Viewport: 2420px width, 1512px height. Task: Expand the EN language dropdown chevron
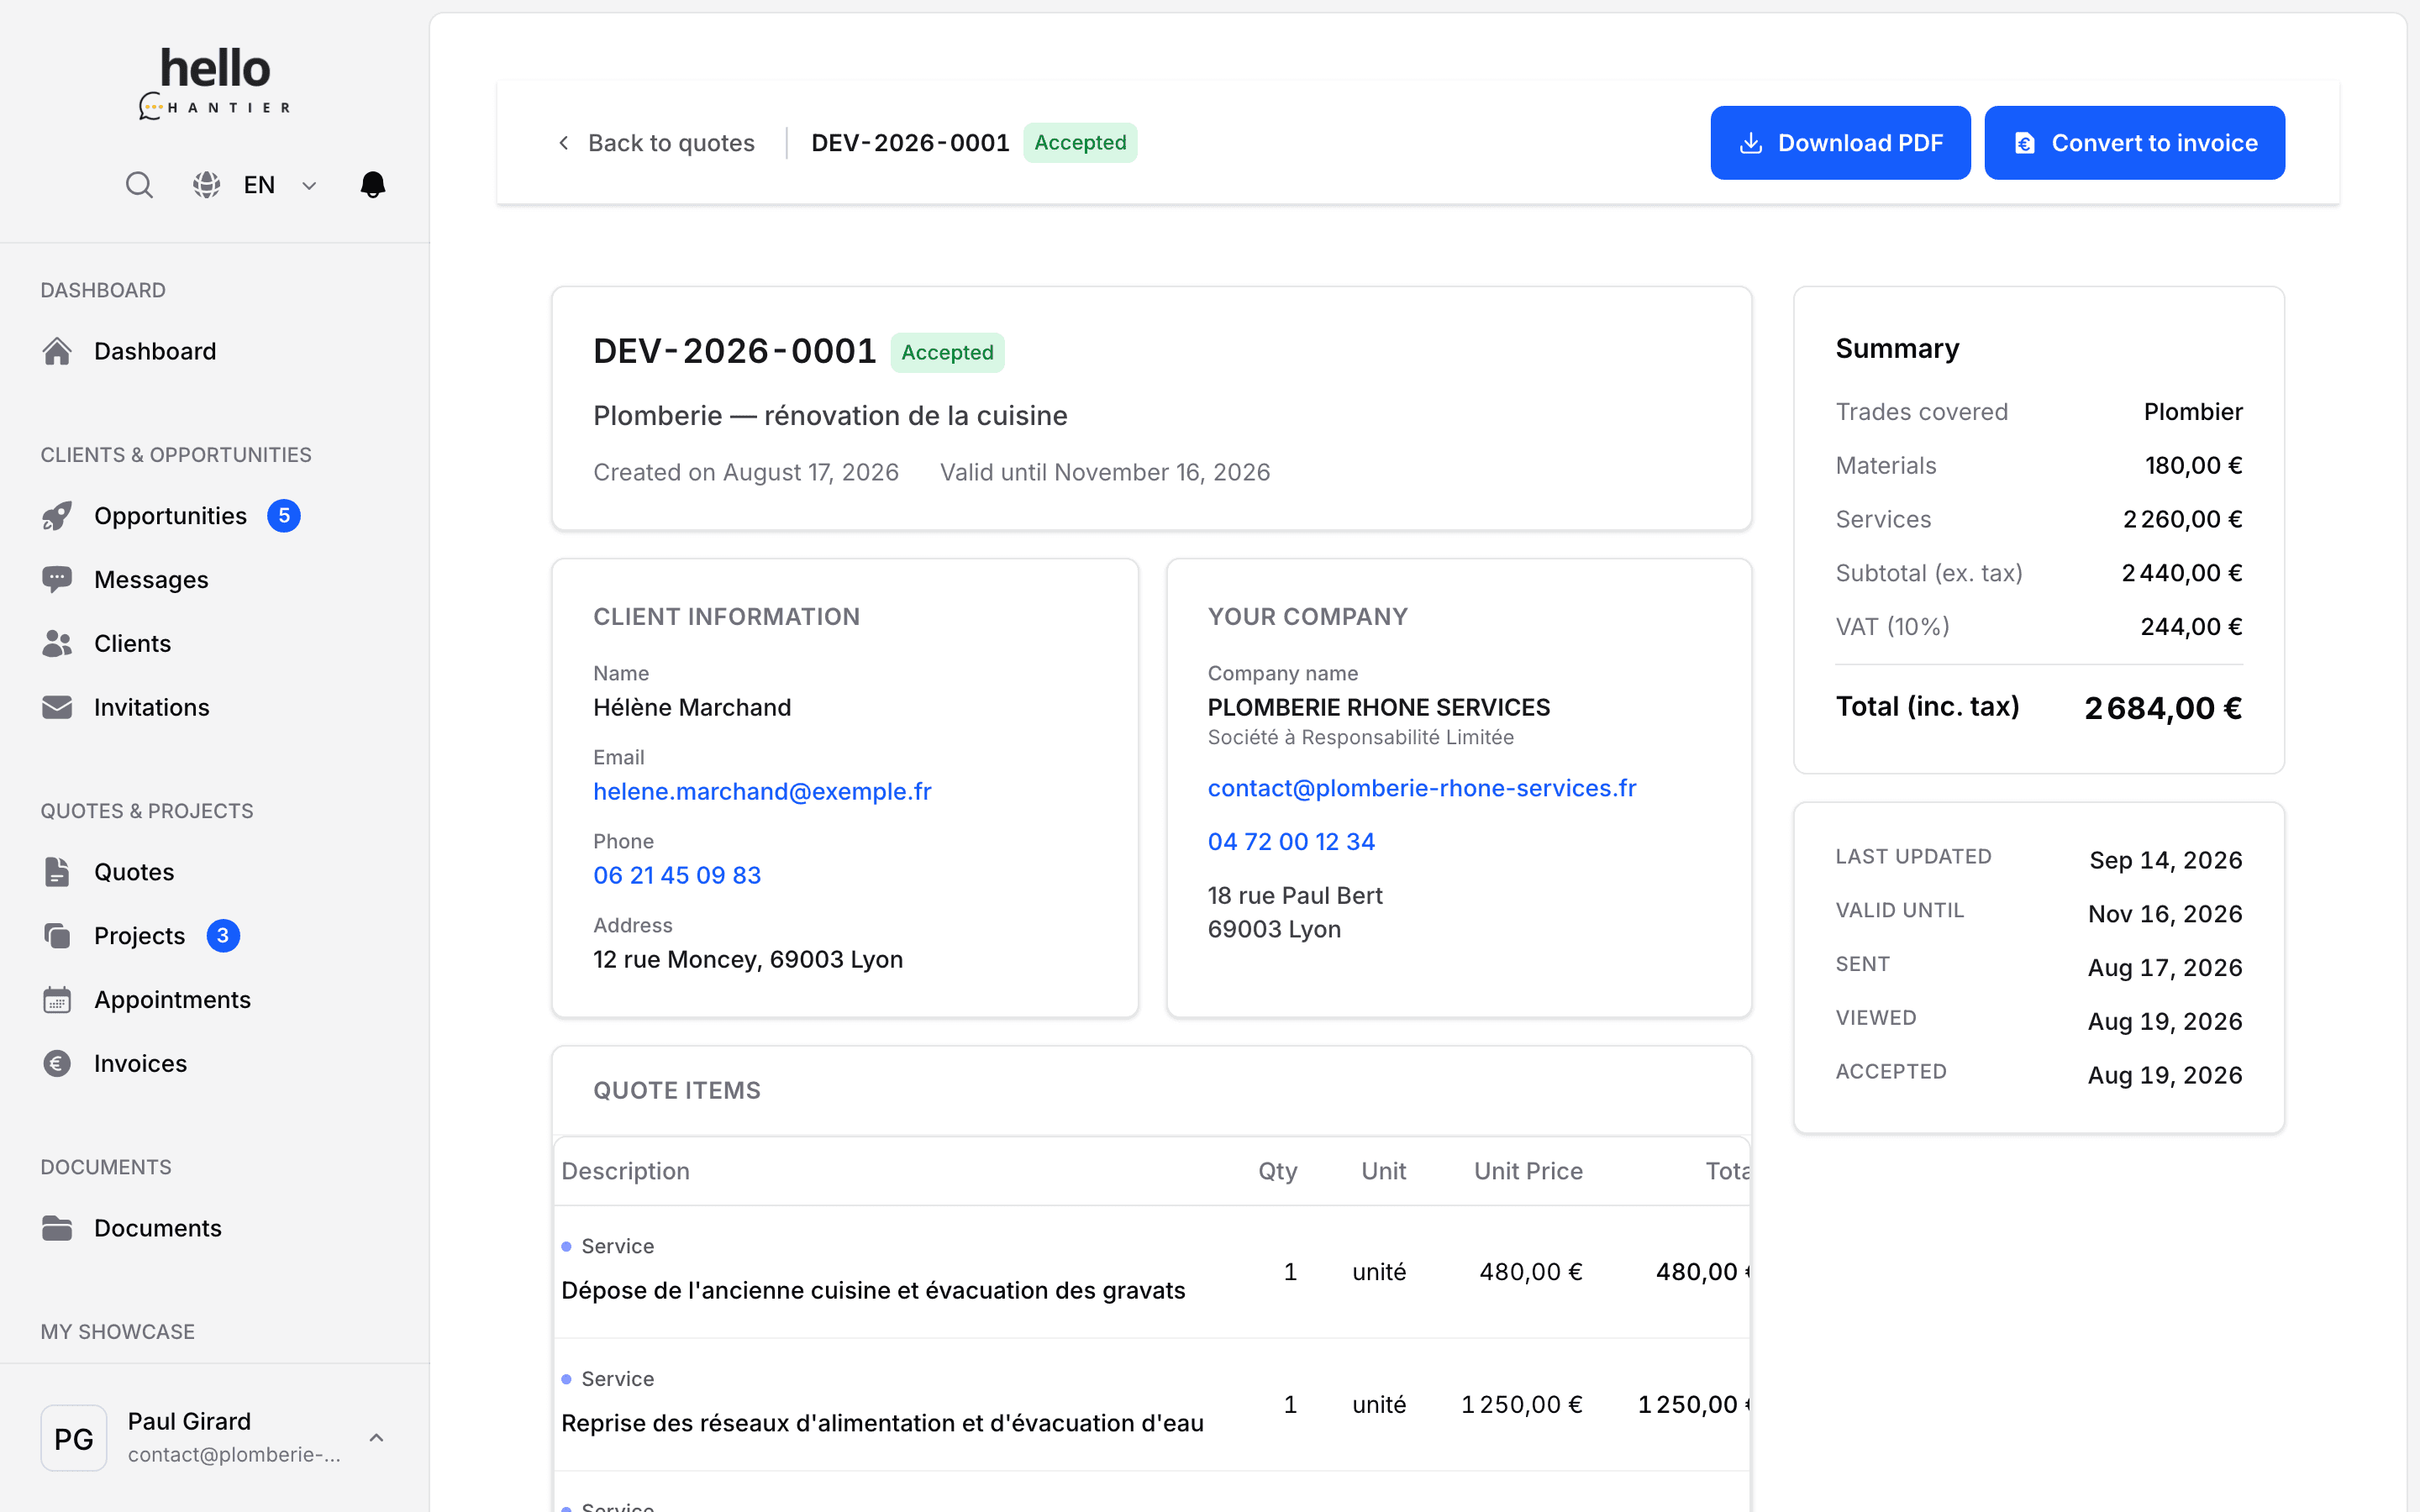[x=309, y=186]
